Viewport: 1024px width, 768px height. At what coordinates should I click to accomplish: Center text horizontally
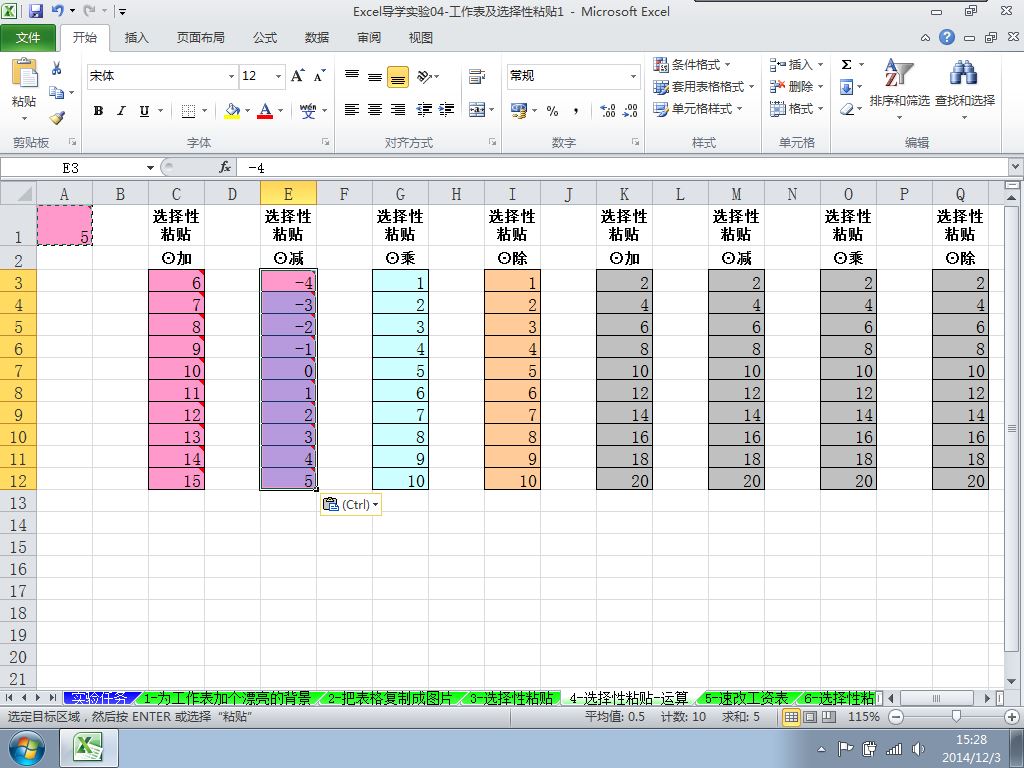[x=375, y=110]
